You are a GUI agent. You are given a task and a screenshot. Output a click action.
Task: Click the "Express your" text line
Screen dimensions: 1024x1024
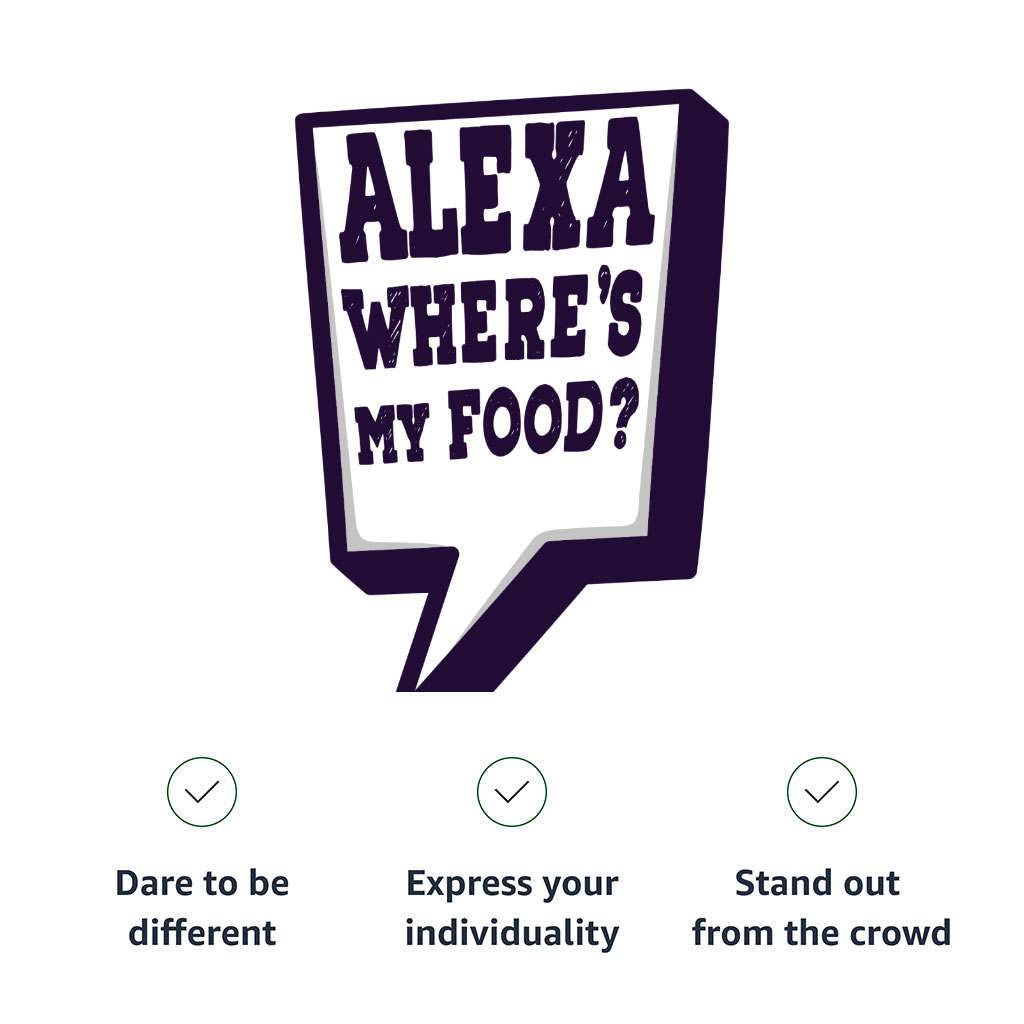point(512,884)
